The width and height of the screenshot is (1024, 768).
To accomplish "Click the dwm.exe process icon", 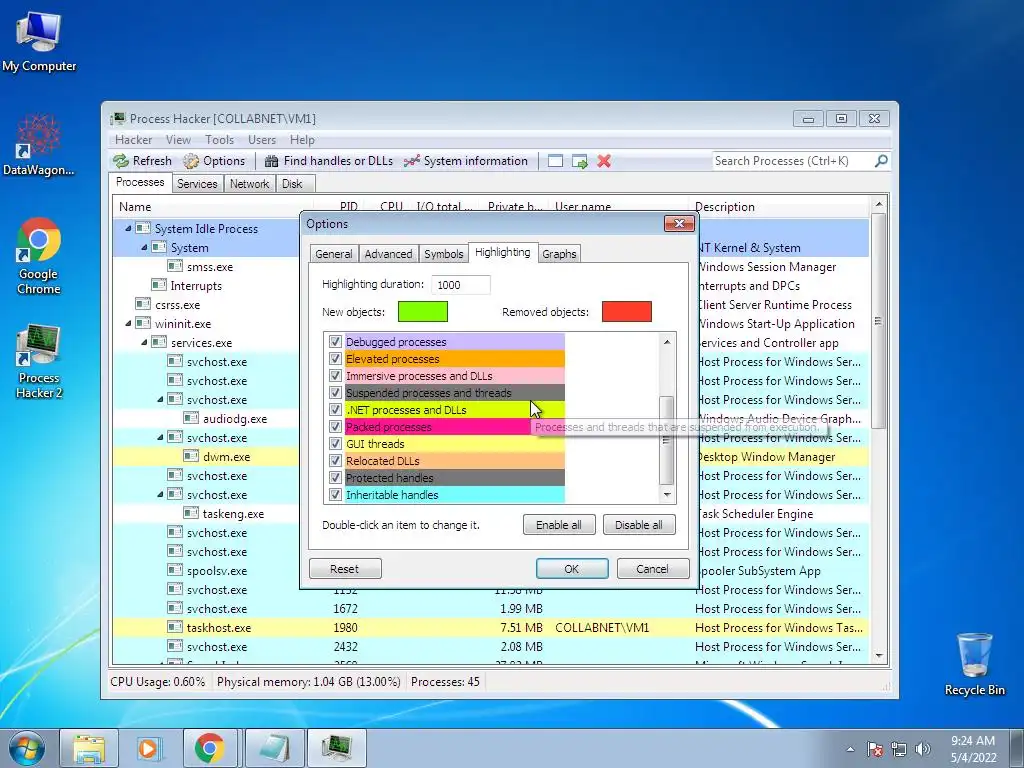I will (x=191, y=456).
